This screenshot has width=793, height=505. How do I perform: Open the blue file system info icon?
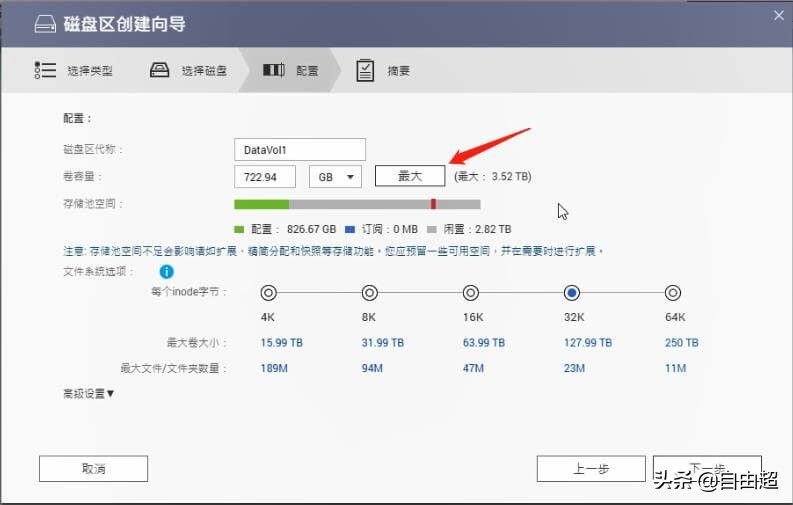coord(166,271)
